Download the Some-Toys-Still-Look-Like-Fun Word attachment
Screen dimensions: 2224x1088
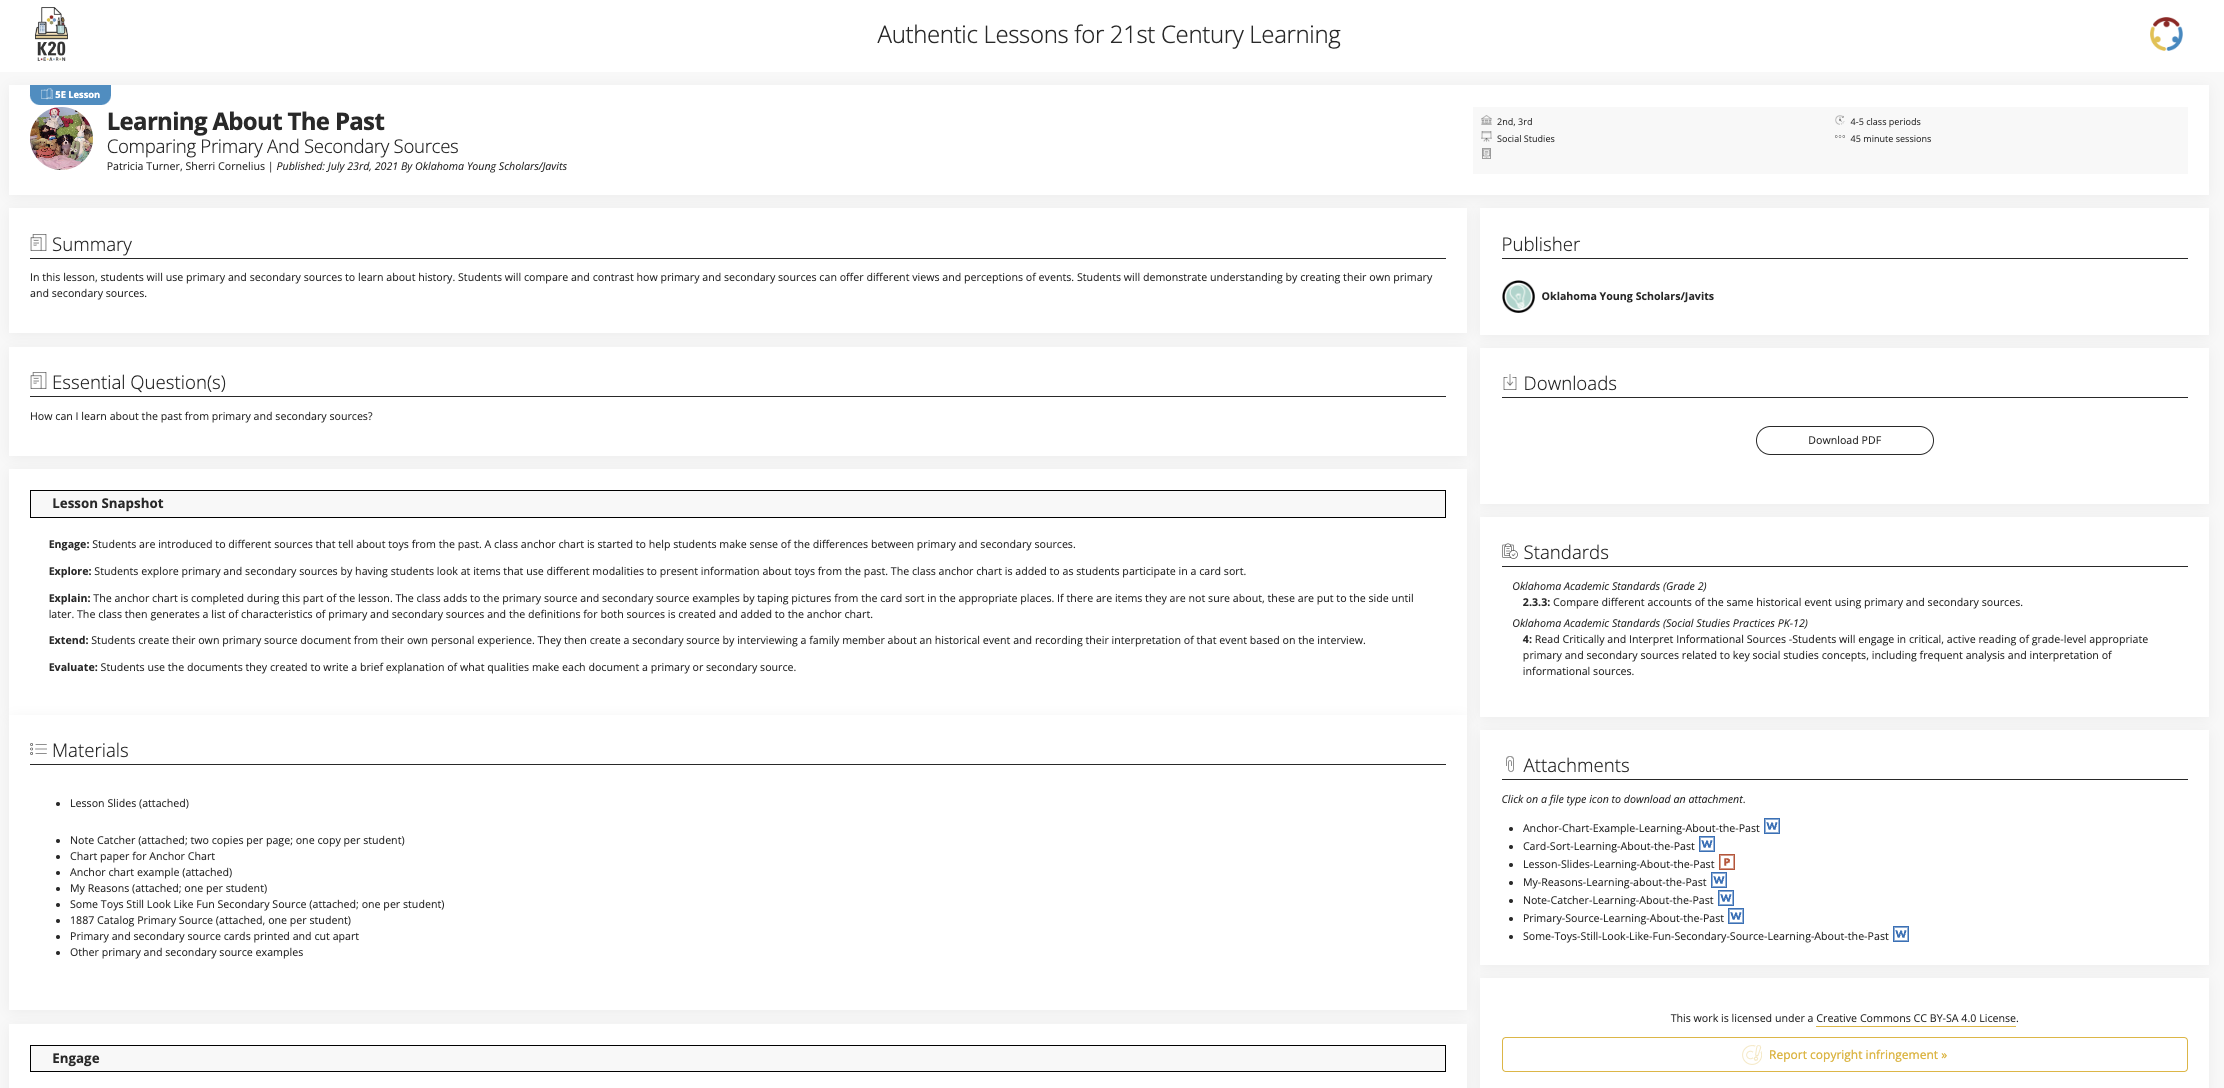point(1899,934)
